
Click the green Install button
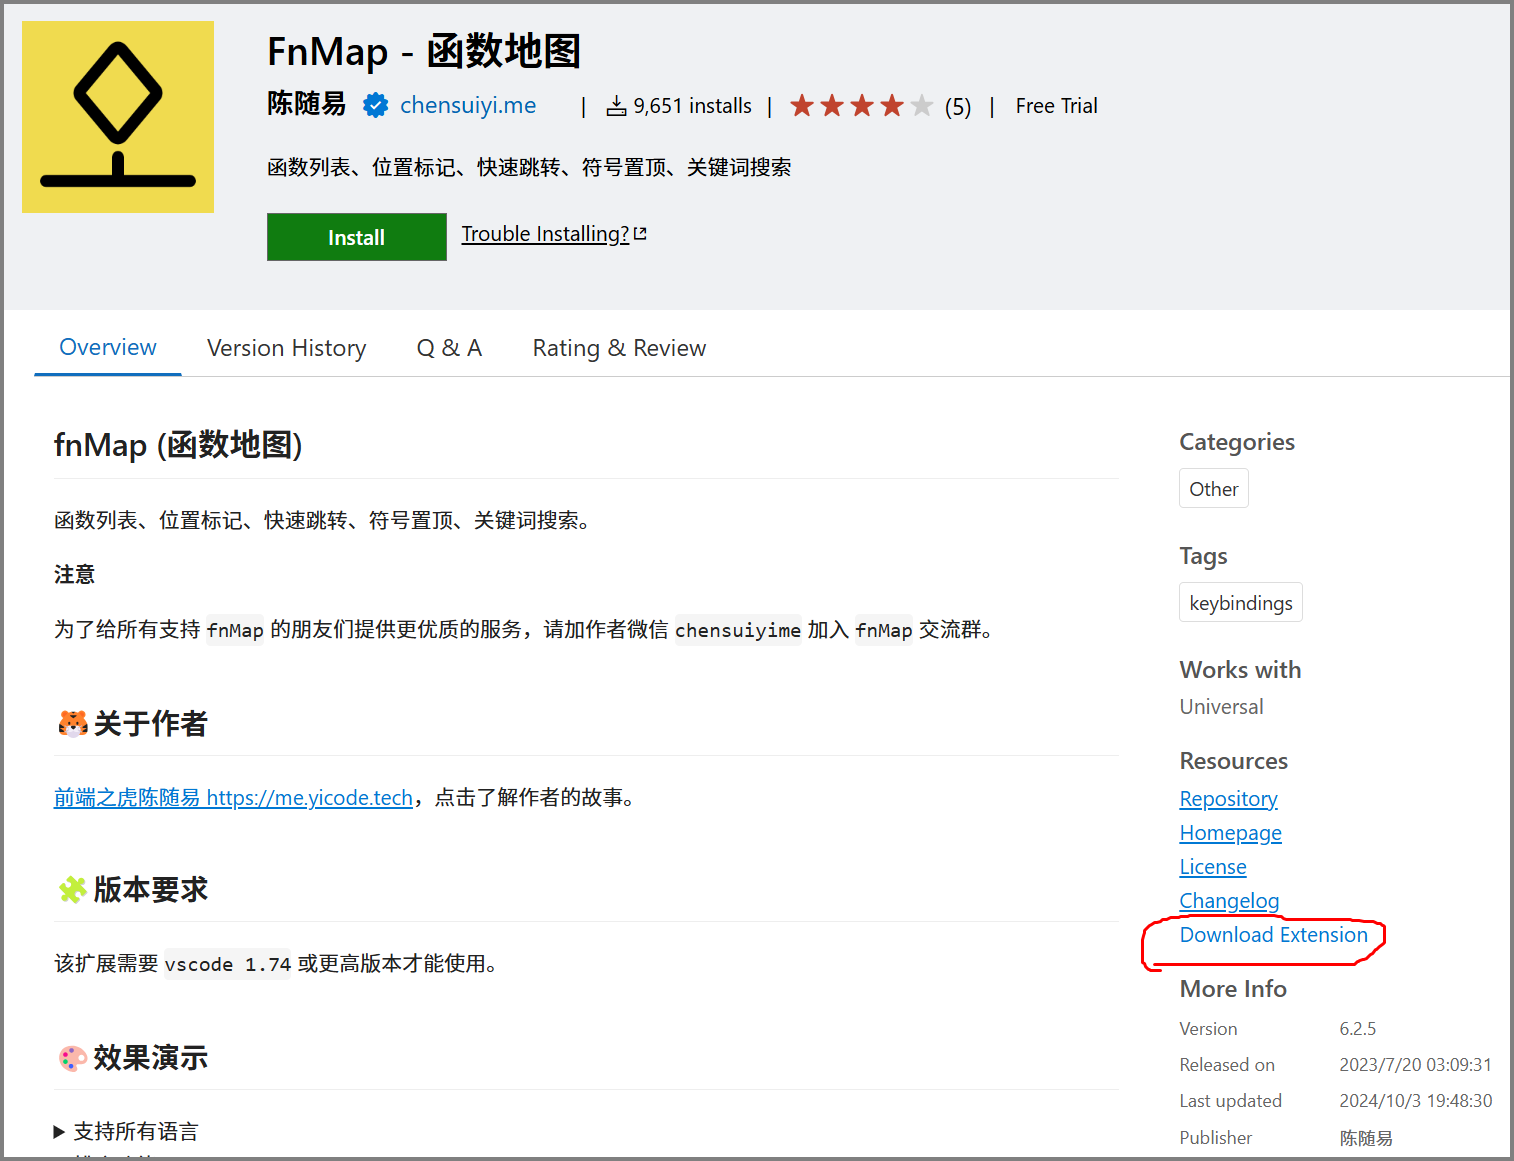pyautogui.click(x=357, y=237)
